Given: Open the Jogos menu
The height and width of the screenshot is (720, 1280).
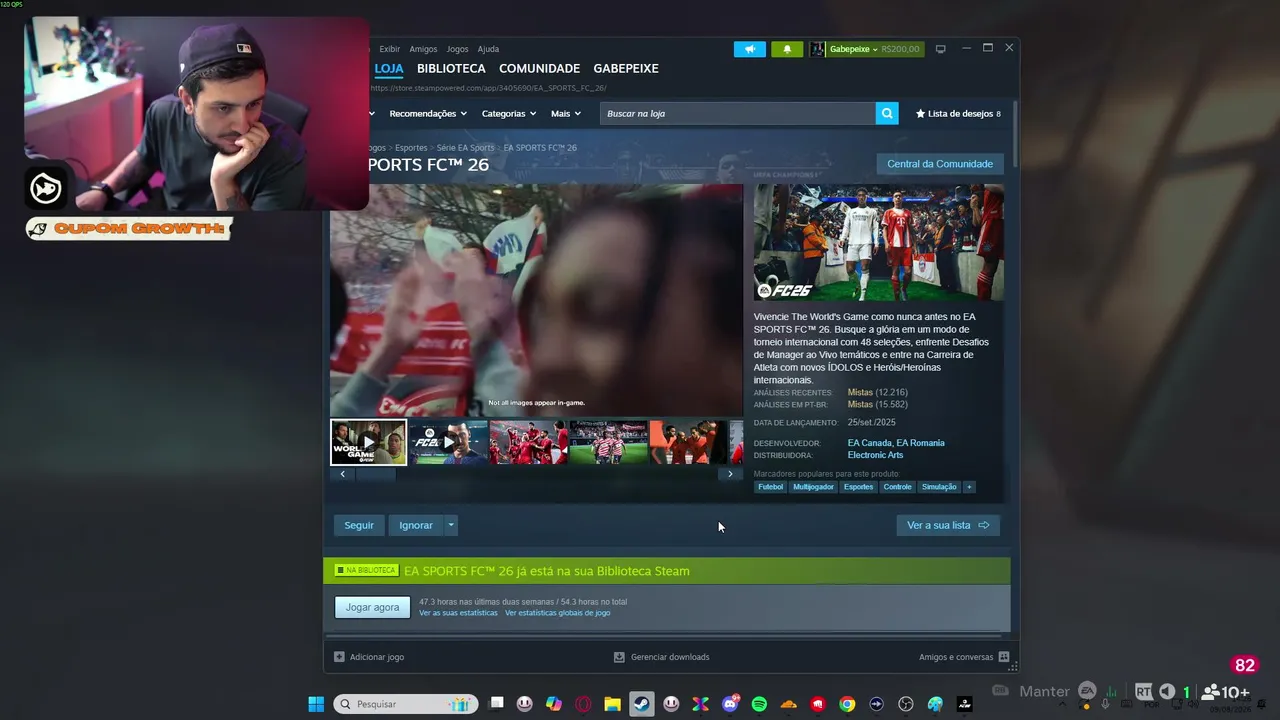Looking at the screenshot, I should 457,49.
